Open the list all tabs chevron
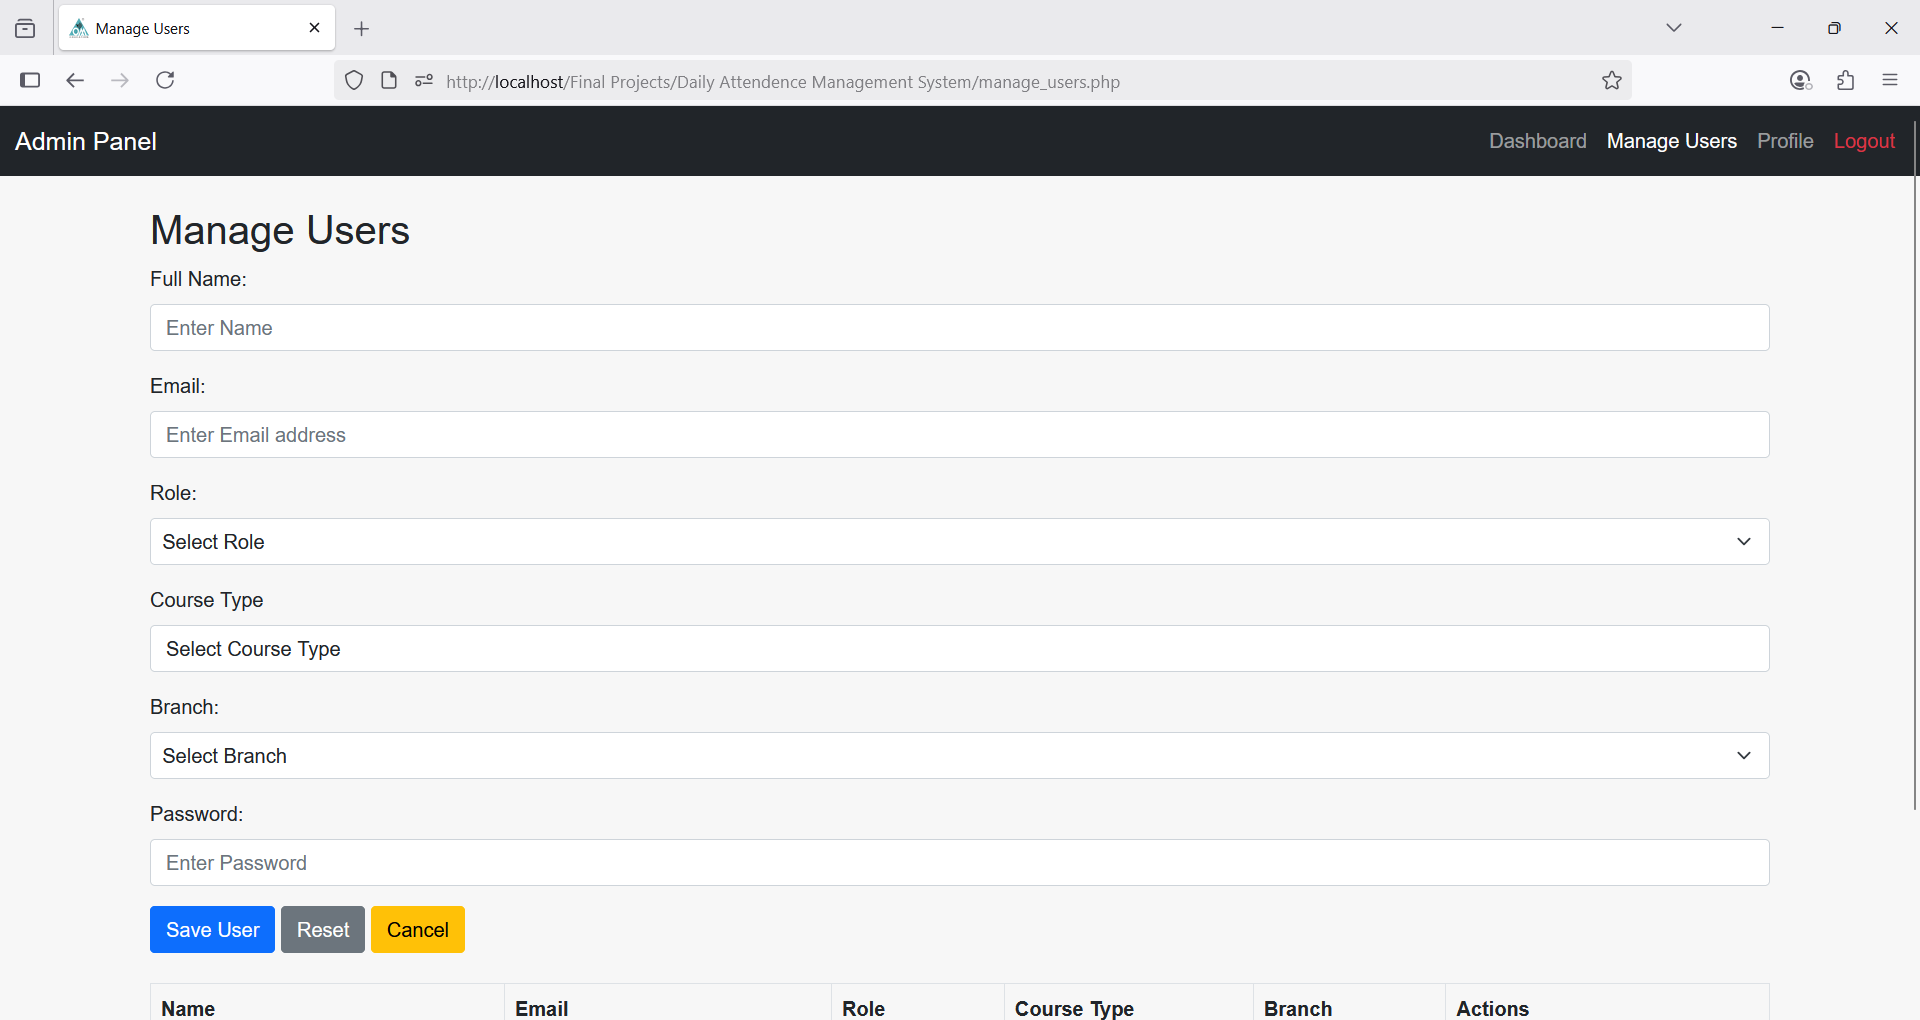 [1673, 28]
